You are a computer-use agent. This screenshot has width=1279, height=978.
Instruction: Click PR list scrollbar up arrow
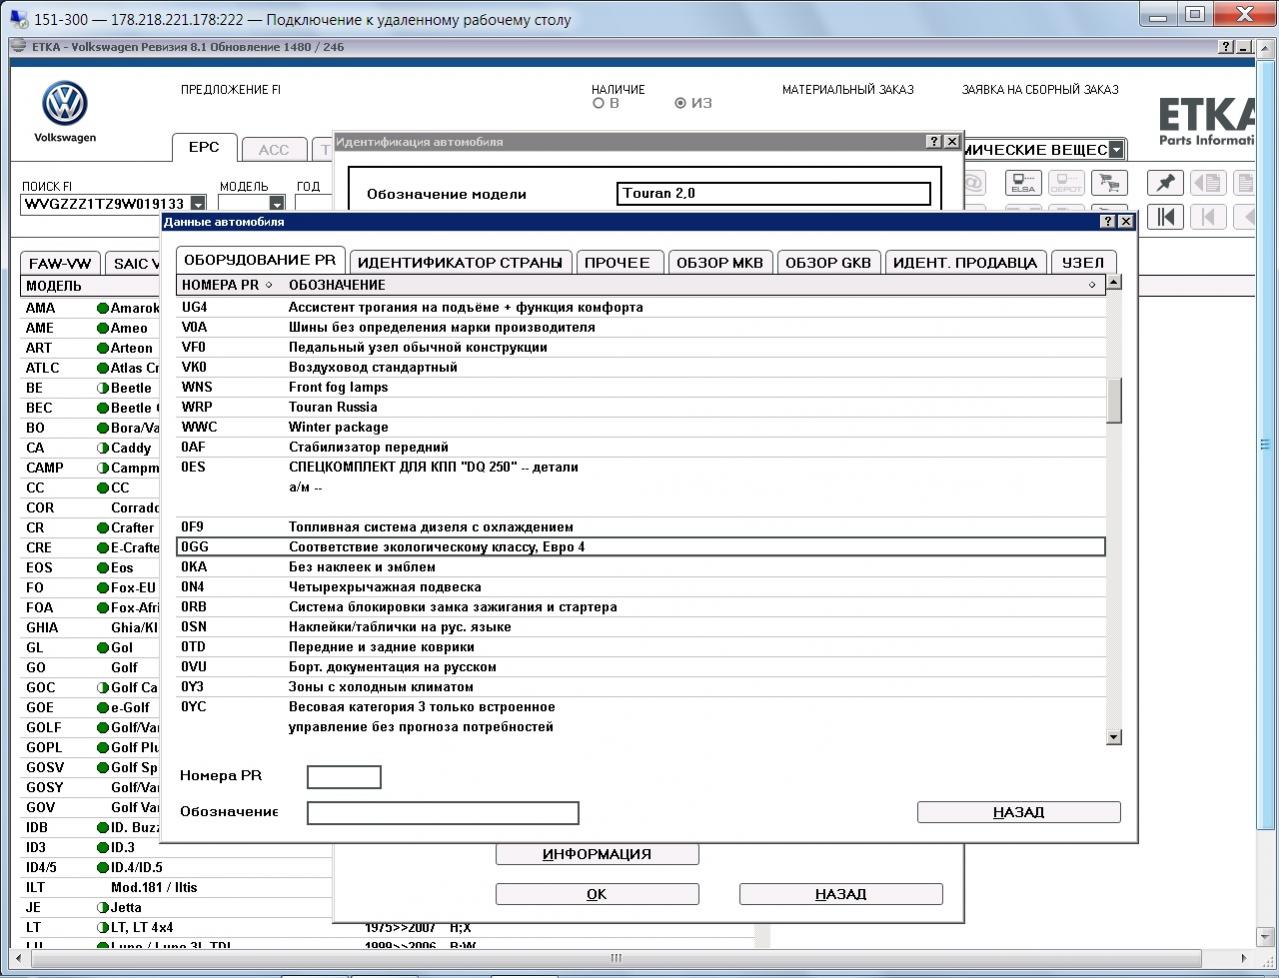coord(1114,282)
